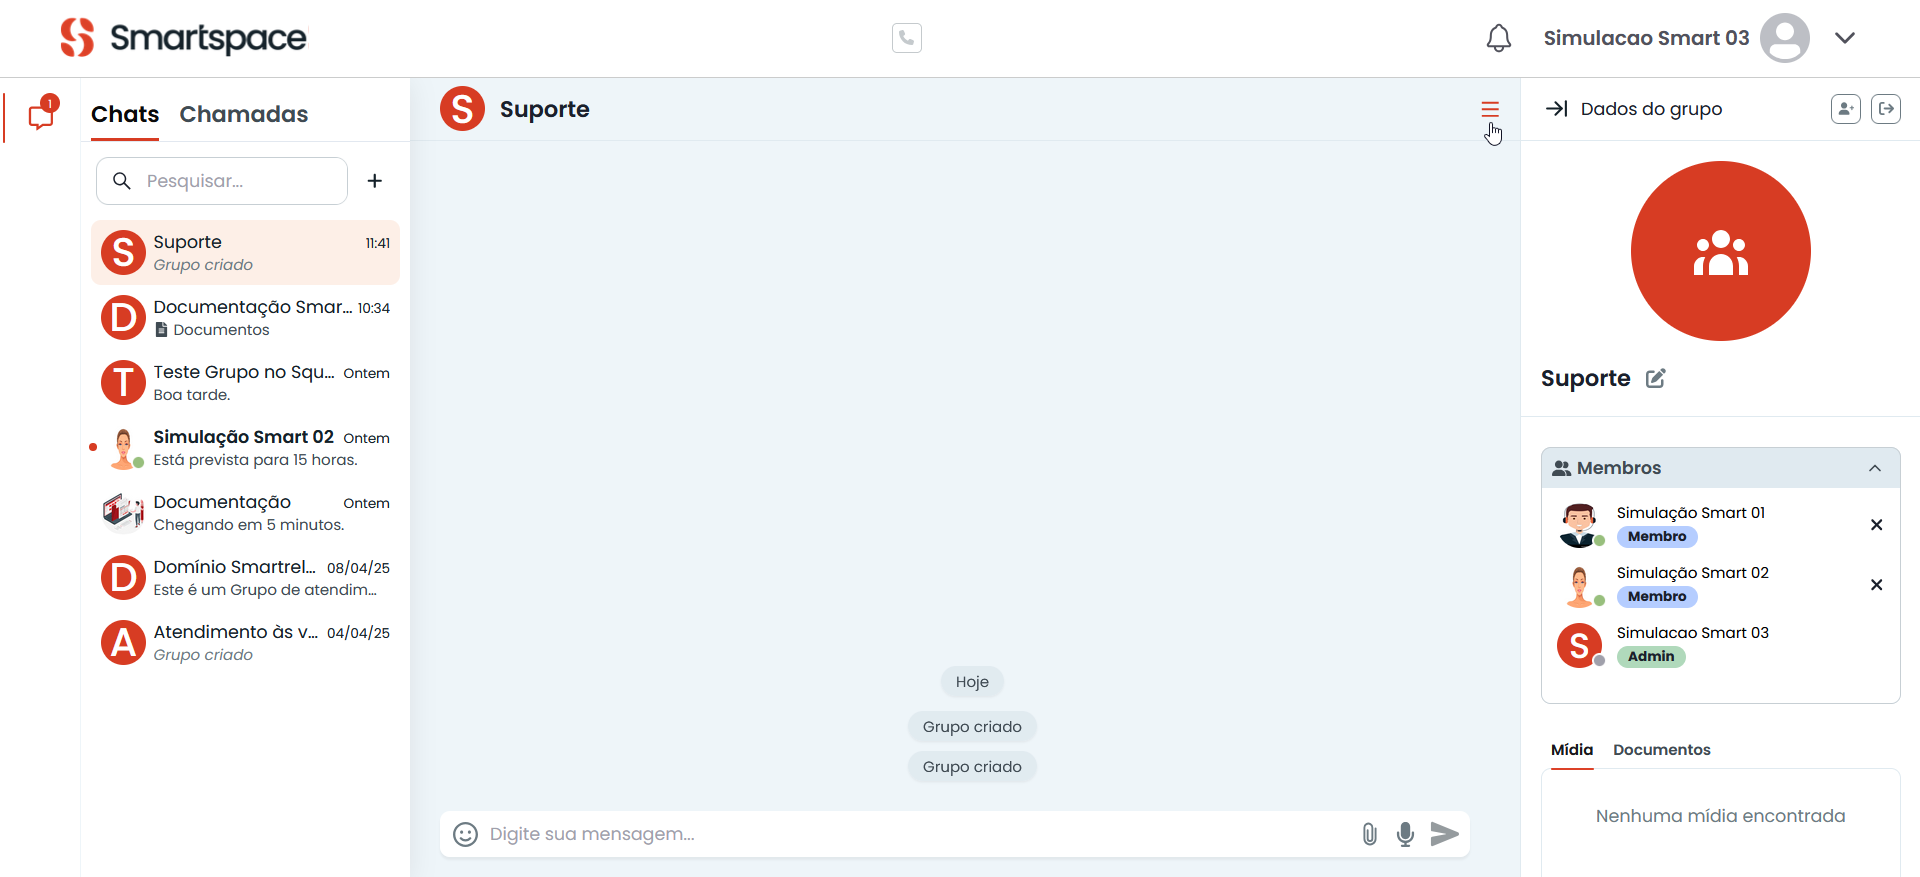1920x877 pixels.
Task: Open the notifications bell
Action: [1498, 38]
